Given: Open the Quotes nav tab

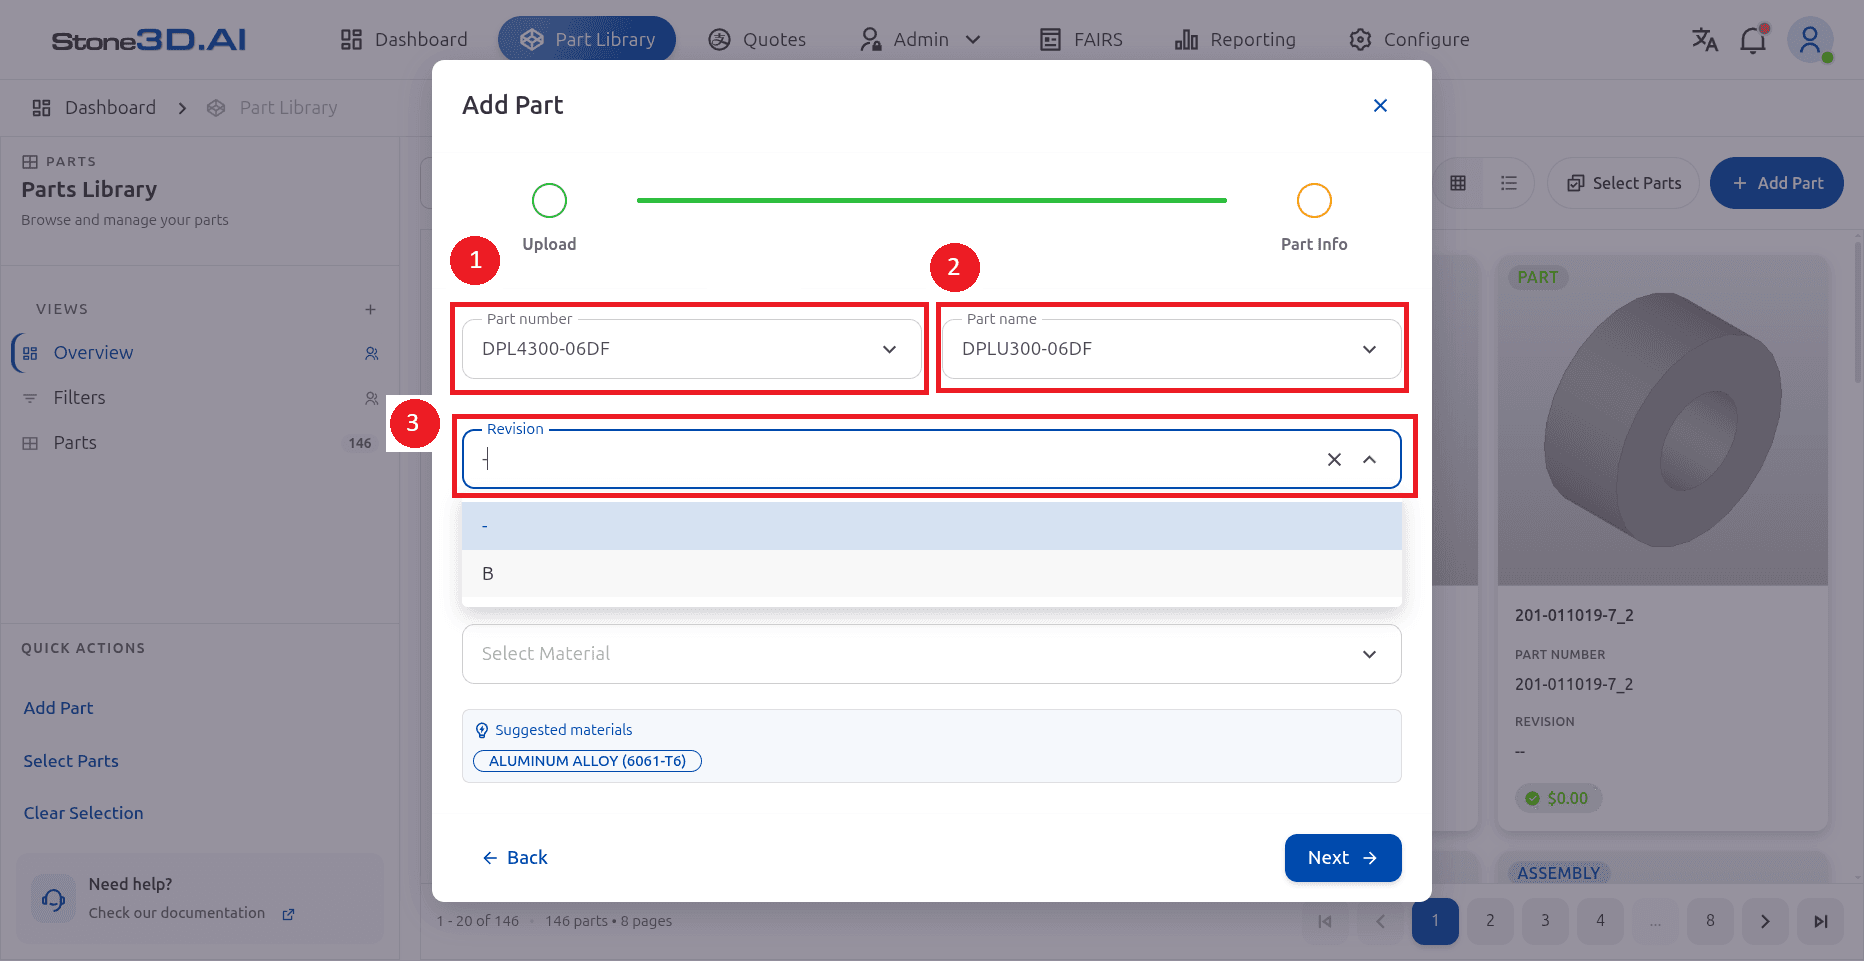Looking at the screenshot, I should coord(757,40).
